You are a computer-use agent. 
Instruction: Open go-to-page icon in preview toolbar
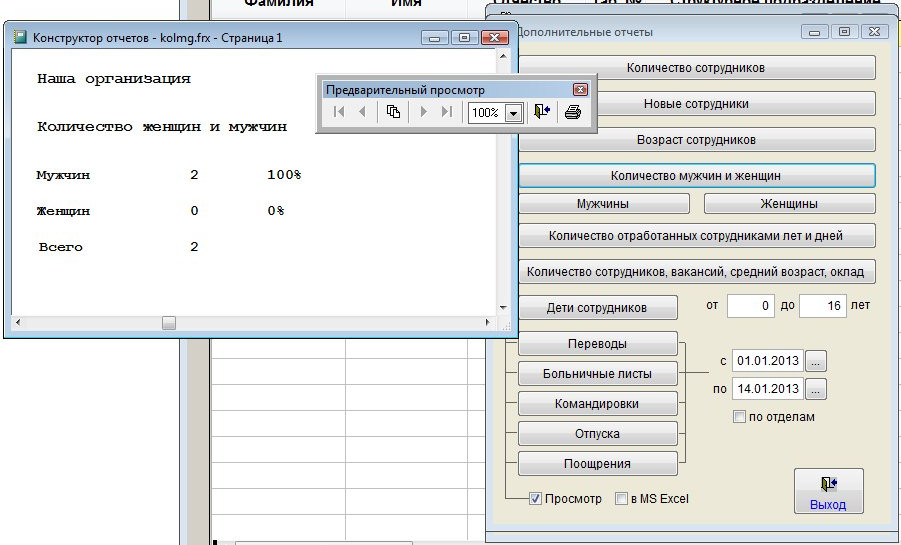pyautogui.click(x=393, y=112)
